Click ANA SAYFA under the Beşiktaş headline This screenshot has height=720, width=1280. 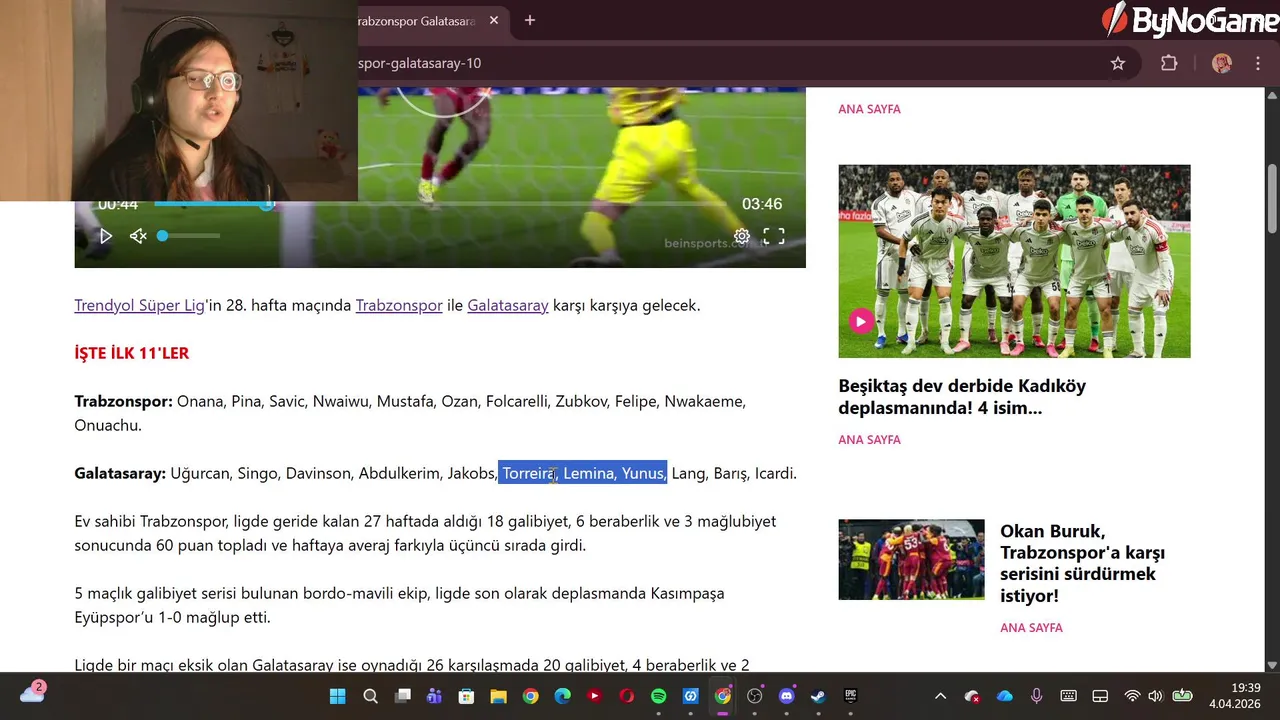click(x=869, y=439)
